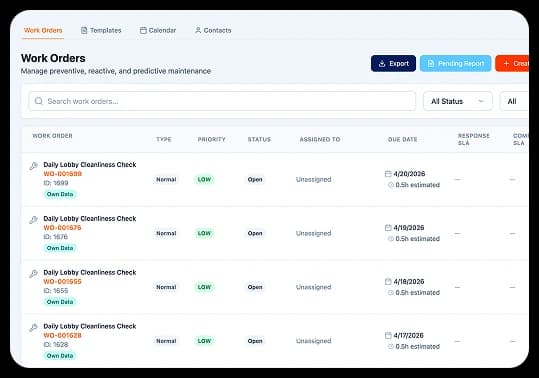Click clock icon in WO-001655 estimate
This screenshot has height=378, width=539.
click(391, 293)
